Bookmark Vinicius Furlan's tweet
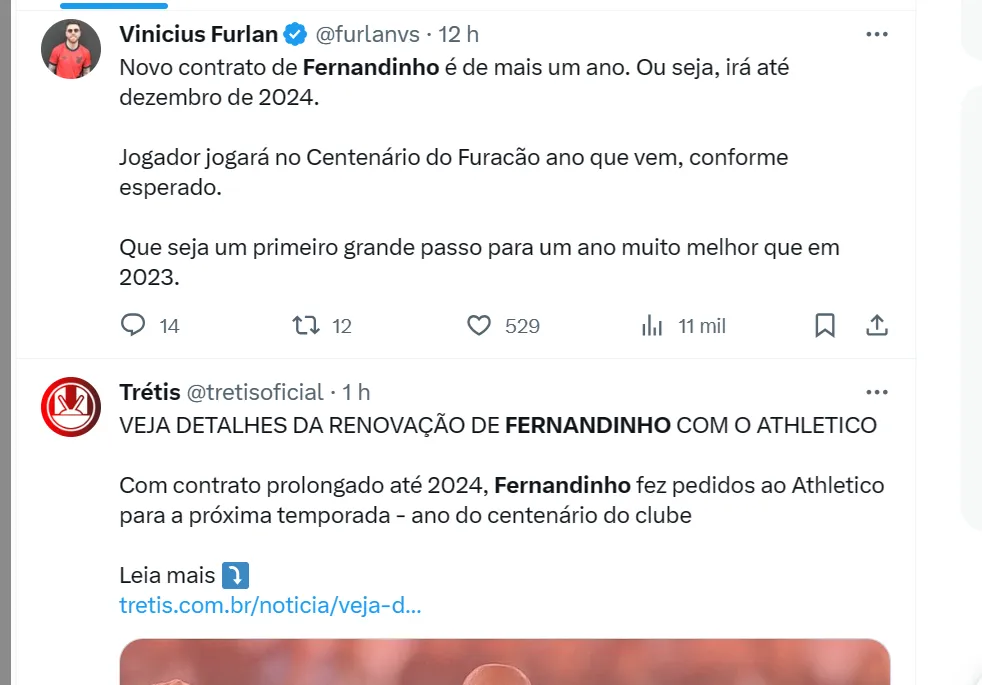The image size is (982, 685). pyautogui.click(x=825, y=326)
